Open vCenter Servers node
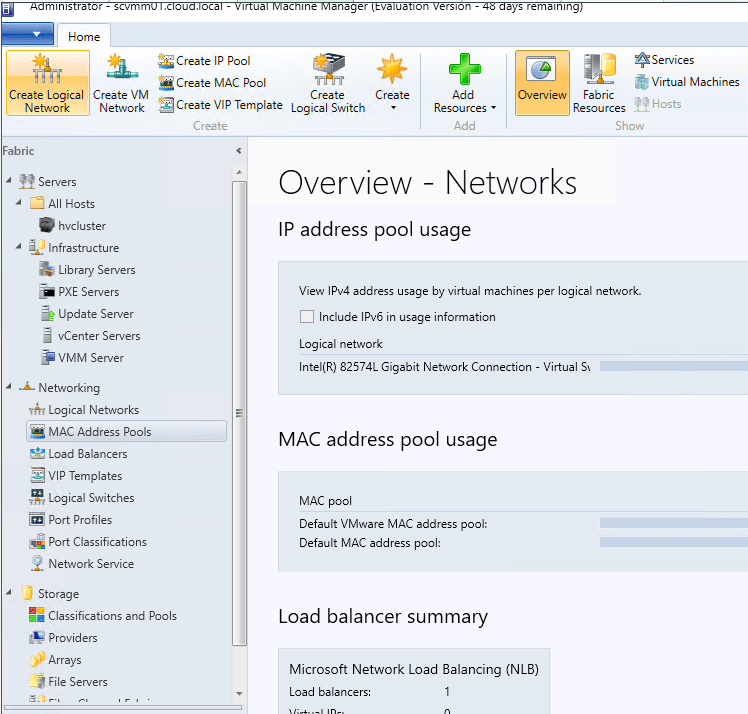The height and width of the screenshot is (714, 748). [90, 335]
